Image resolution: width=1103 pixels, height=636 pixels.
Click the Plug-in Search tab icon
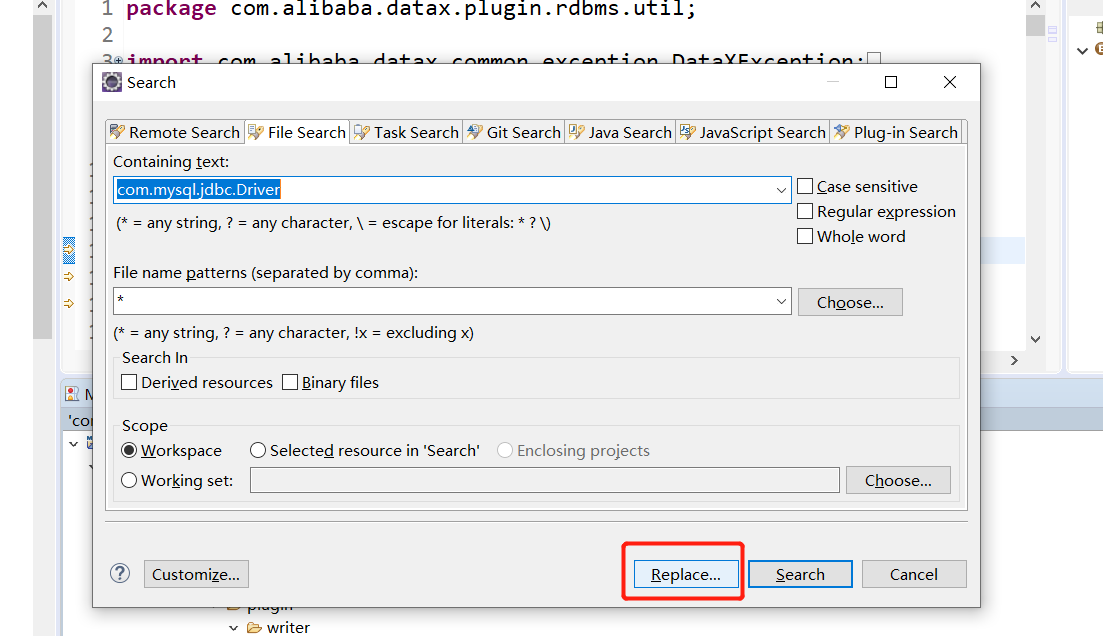click(x=842, y=131)
